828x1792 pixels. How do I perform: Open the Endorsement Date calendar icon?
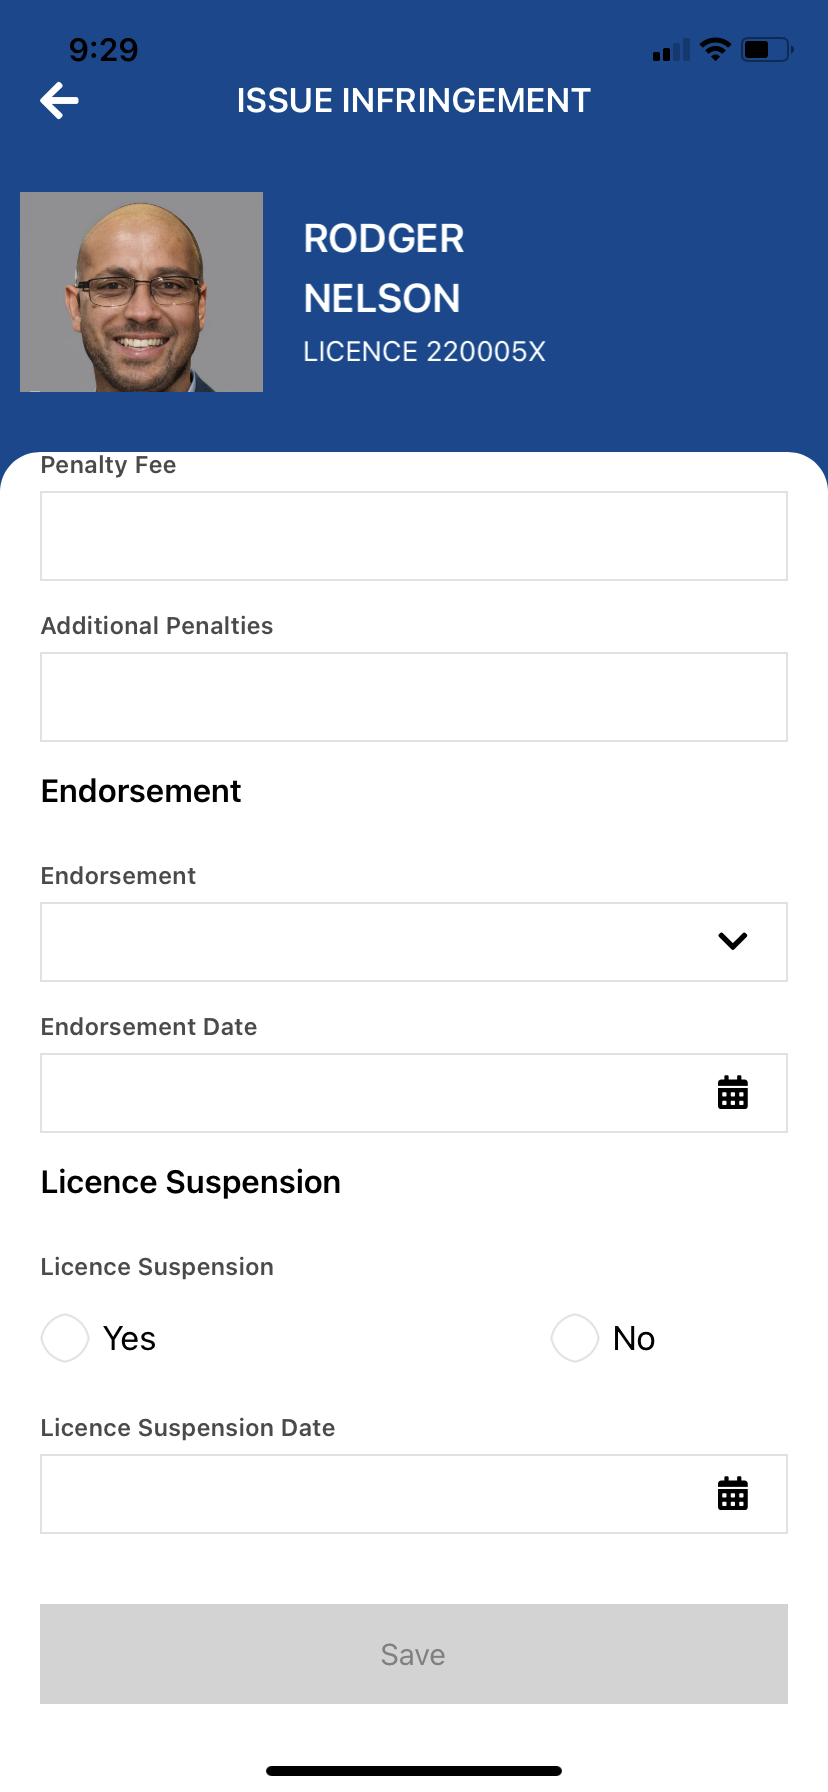click(733, 1093)
